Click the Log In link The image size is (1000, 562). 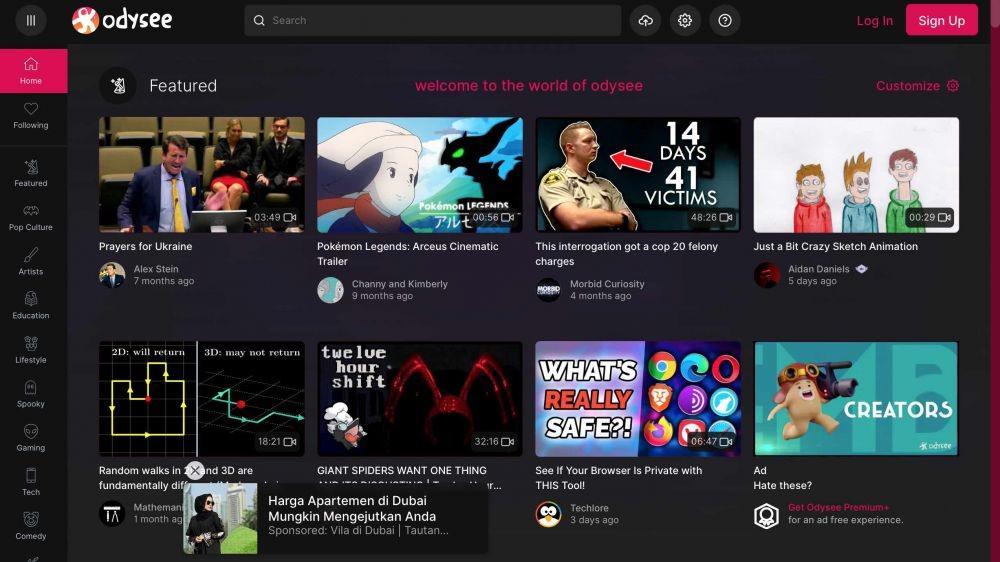click(x=874, y=21)
